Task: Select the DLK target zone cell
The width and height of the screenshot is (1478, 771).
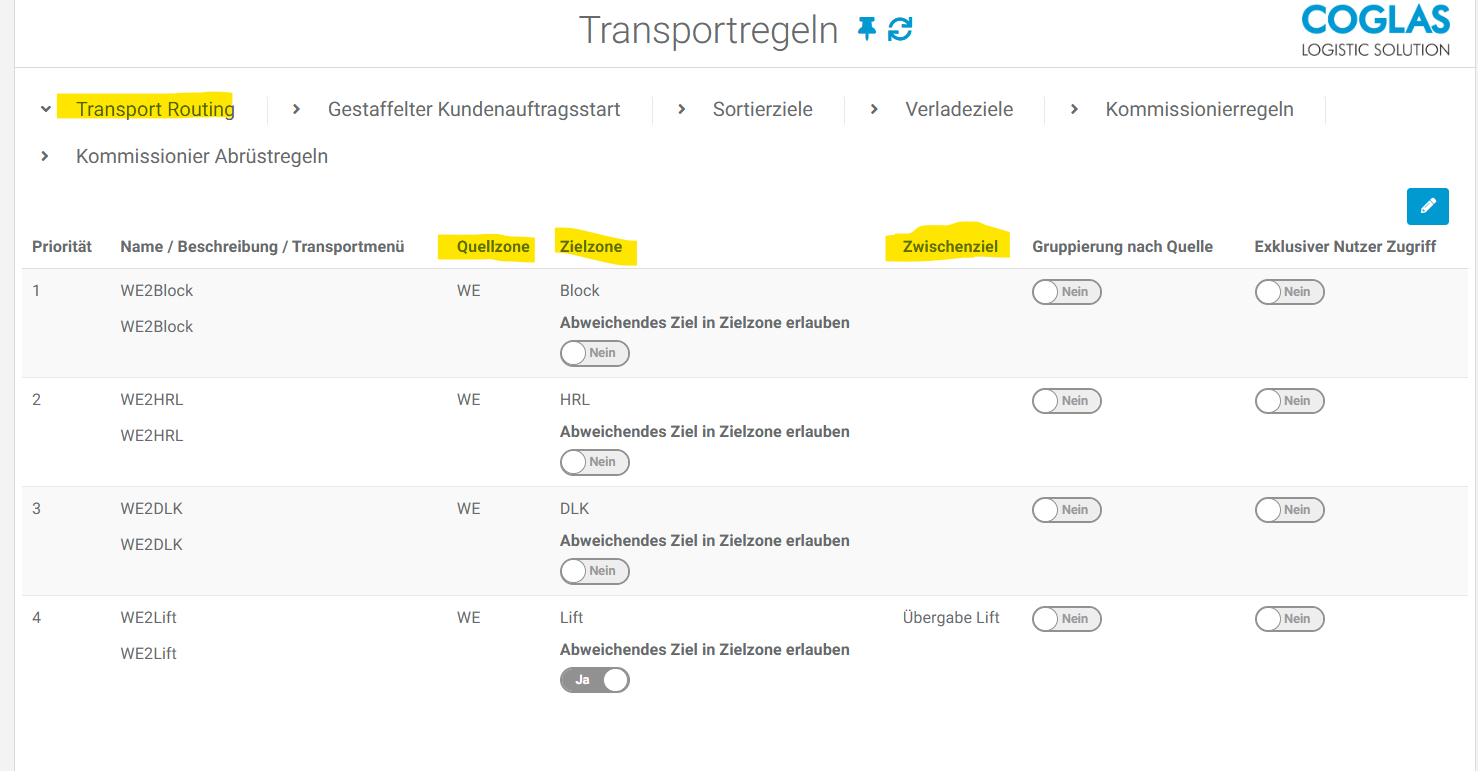Action: coord(575,509)
